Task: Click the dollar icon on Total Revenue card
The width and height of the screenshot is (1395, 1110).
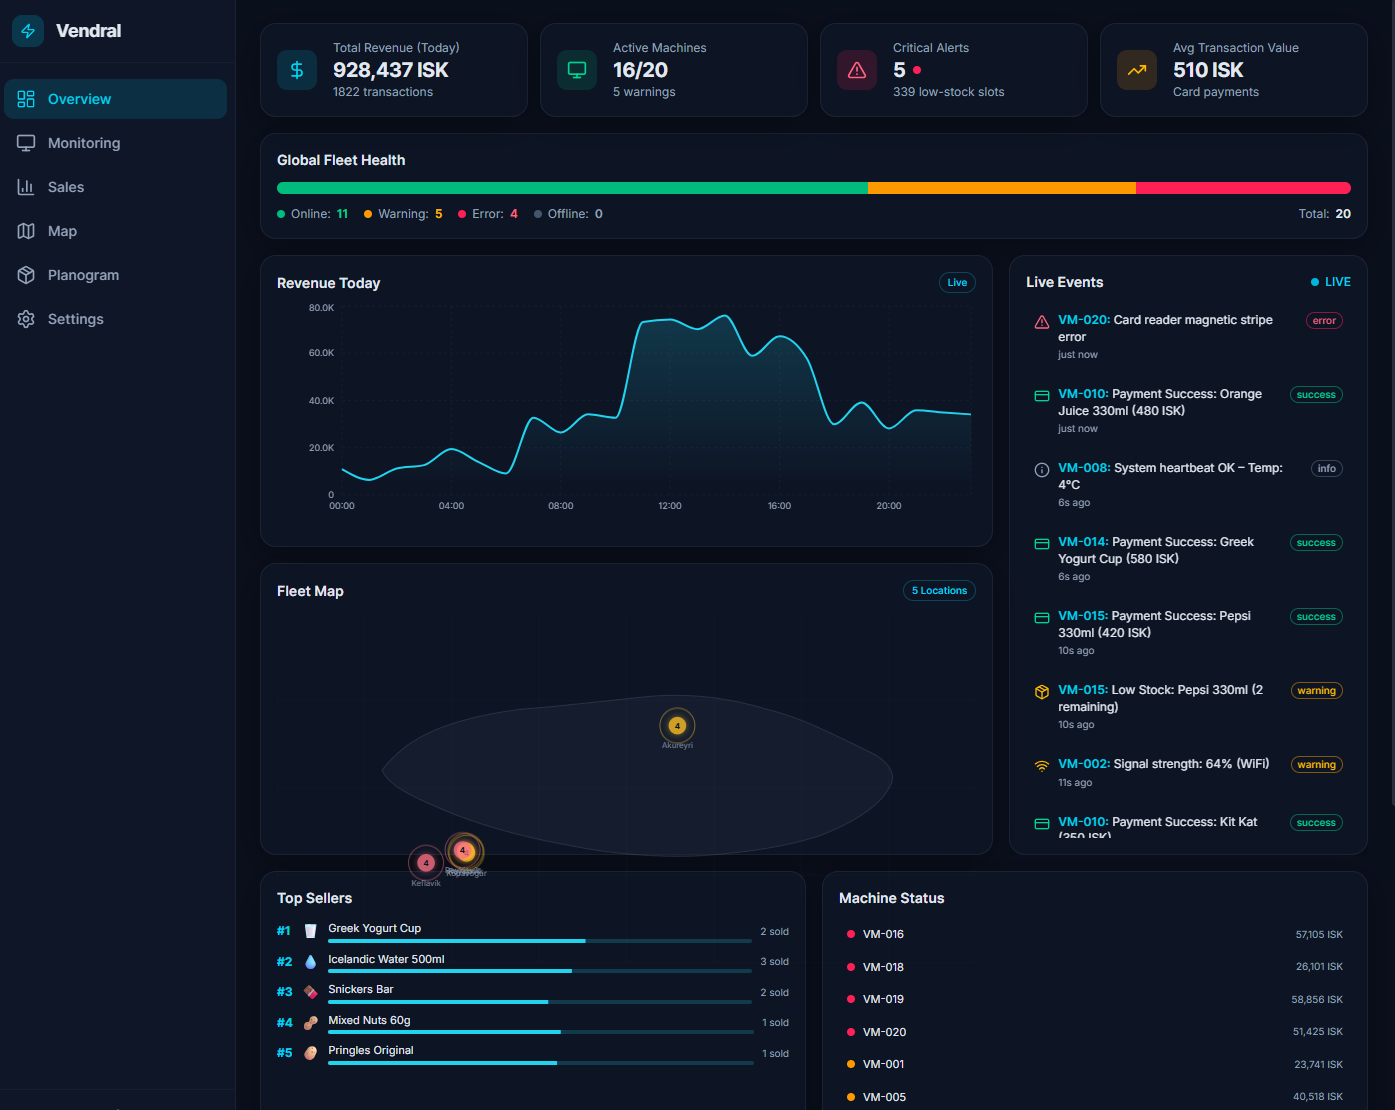Action: pyautogui.click(x=297, y=70)
